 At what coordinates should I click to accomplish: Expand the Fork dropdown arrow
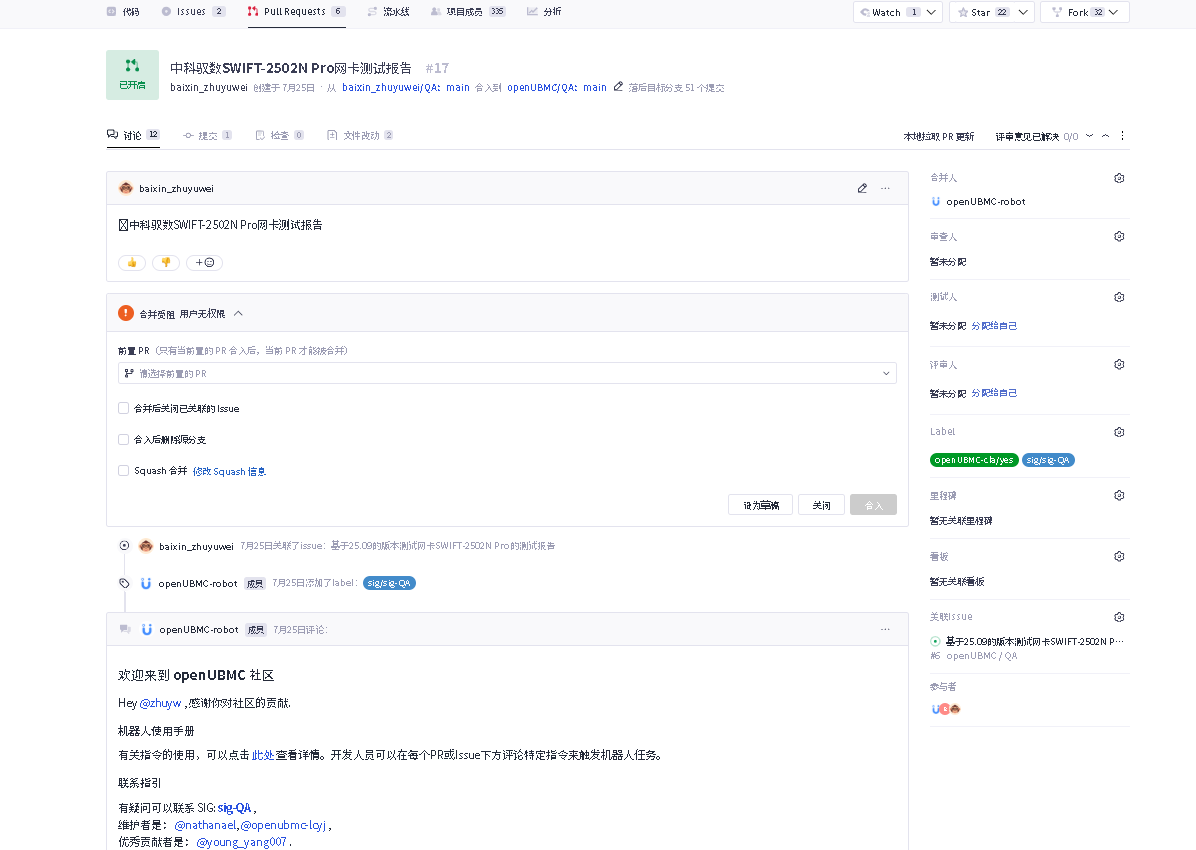1114,12
